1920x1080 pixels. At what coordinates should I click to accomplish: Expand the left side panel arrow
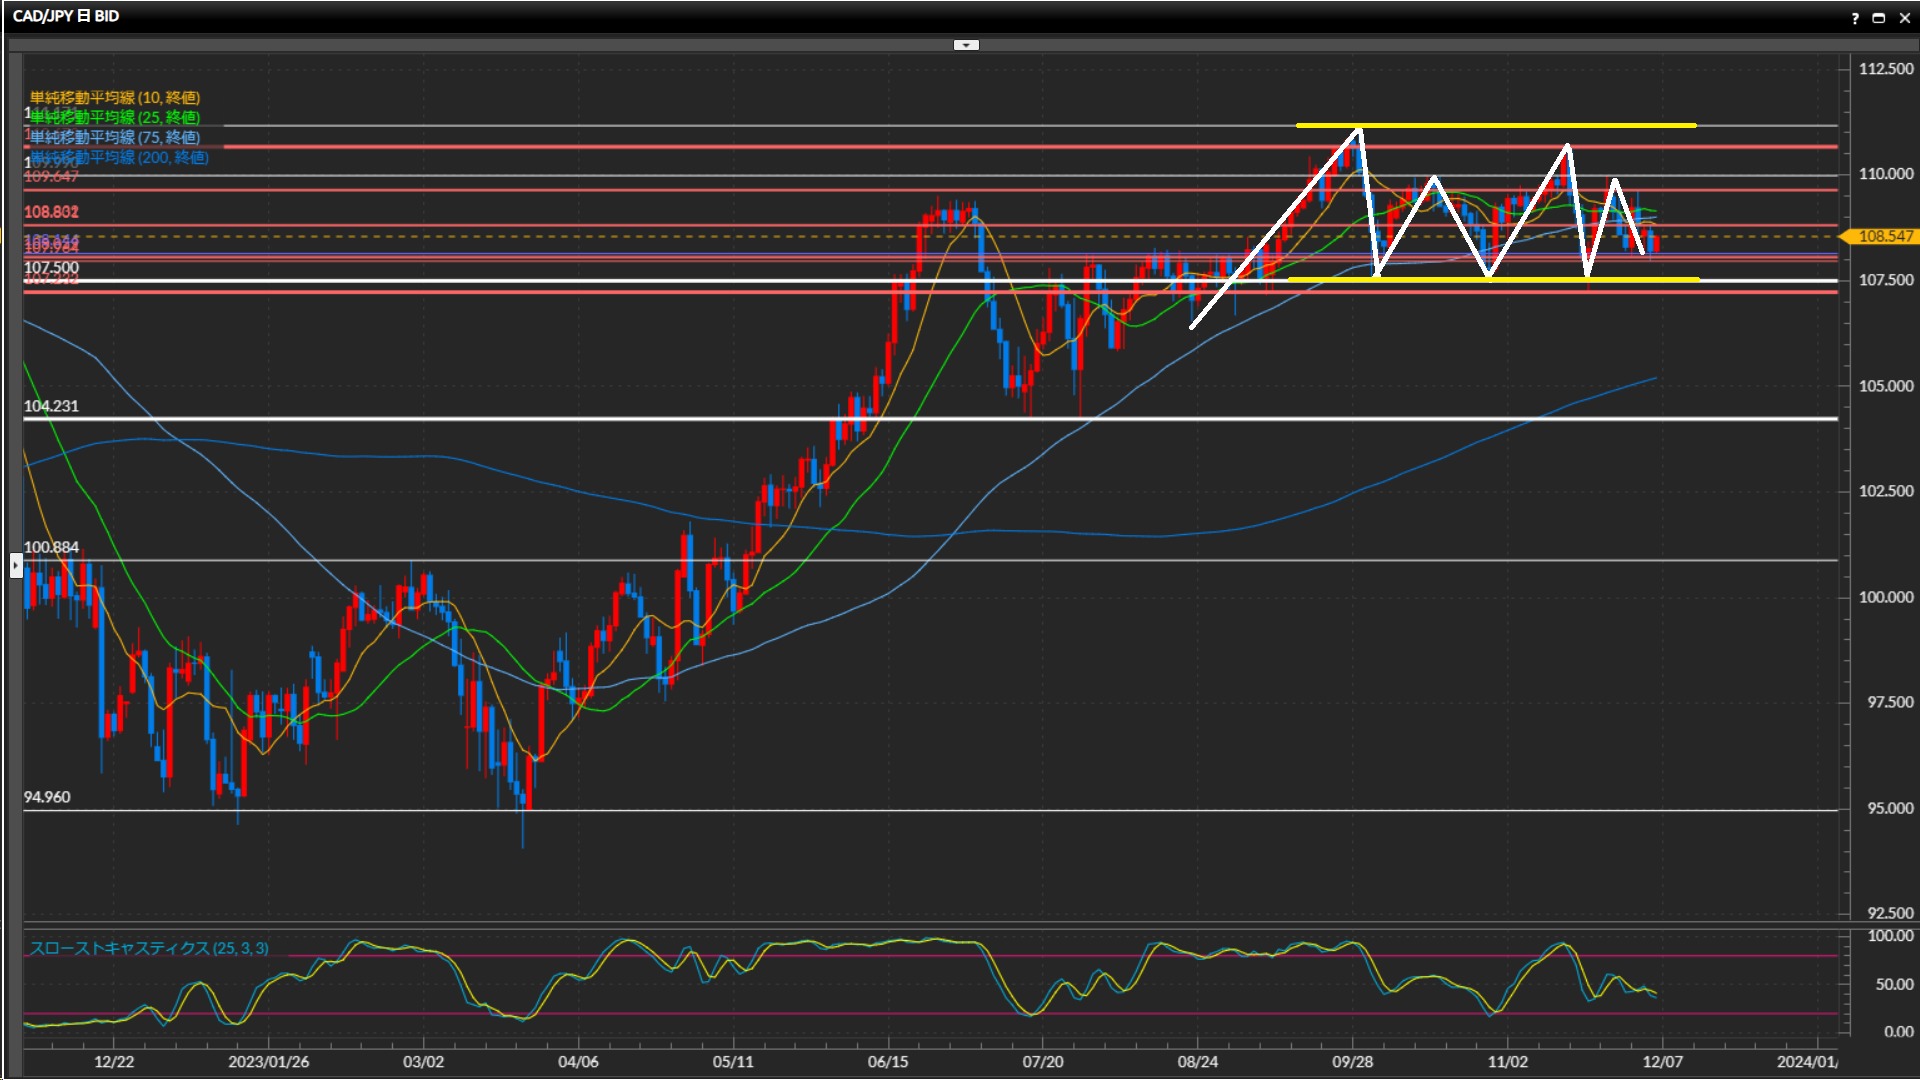(x=16, y=566)
